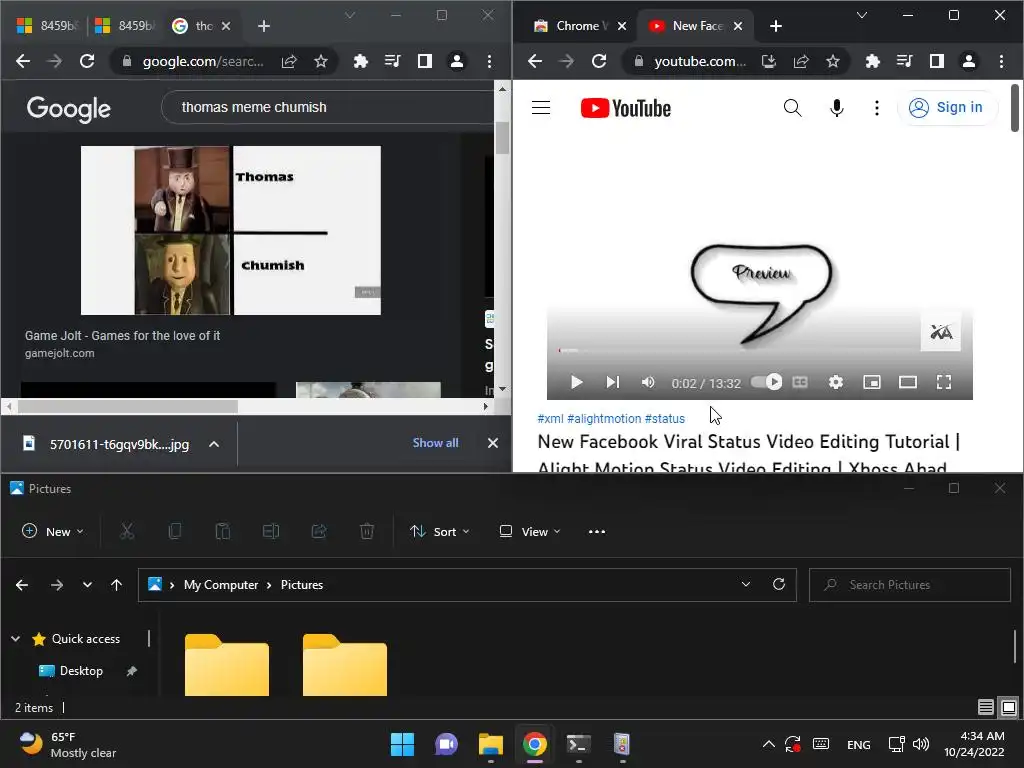
Task: Toggle side panel in Google Chrome window
Action: (x=424, y=61)
